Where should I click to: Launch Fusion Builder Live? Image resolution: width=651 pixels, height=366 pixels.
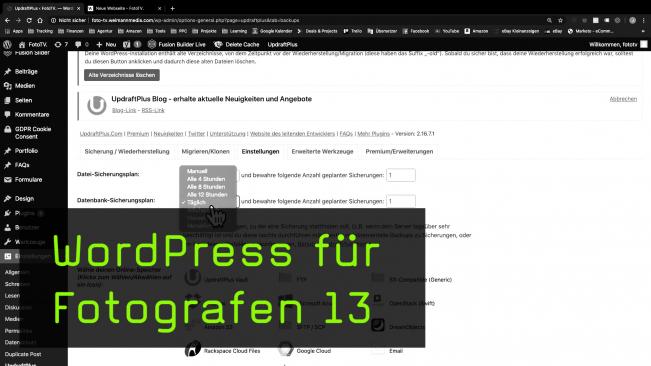177,44
